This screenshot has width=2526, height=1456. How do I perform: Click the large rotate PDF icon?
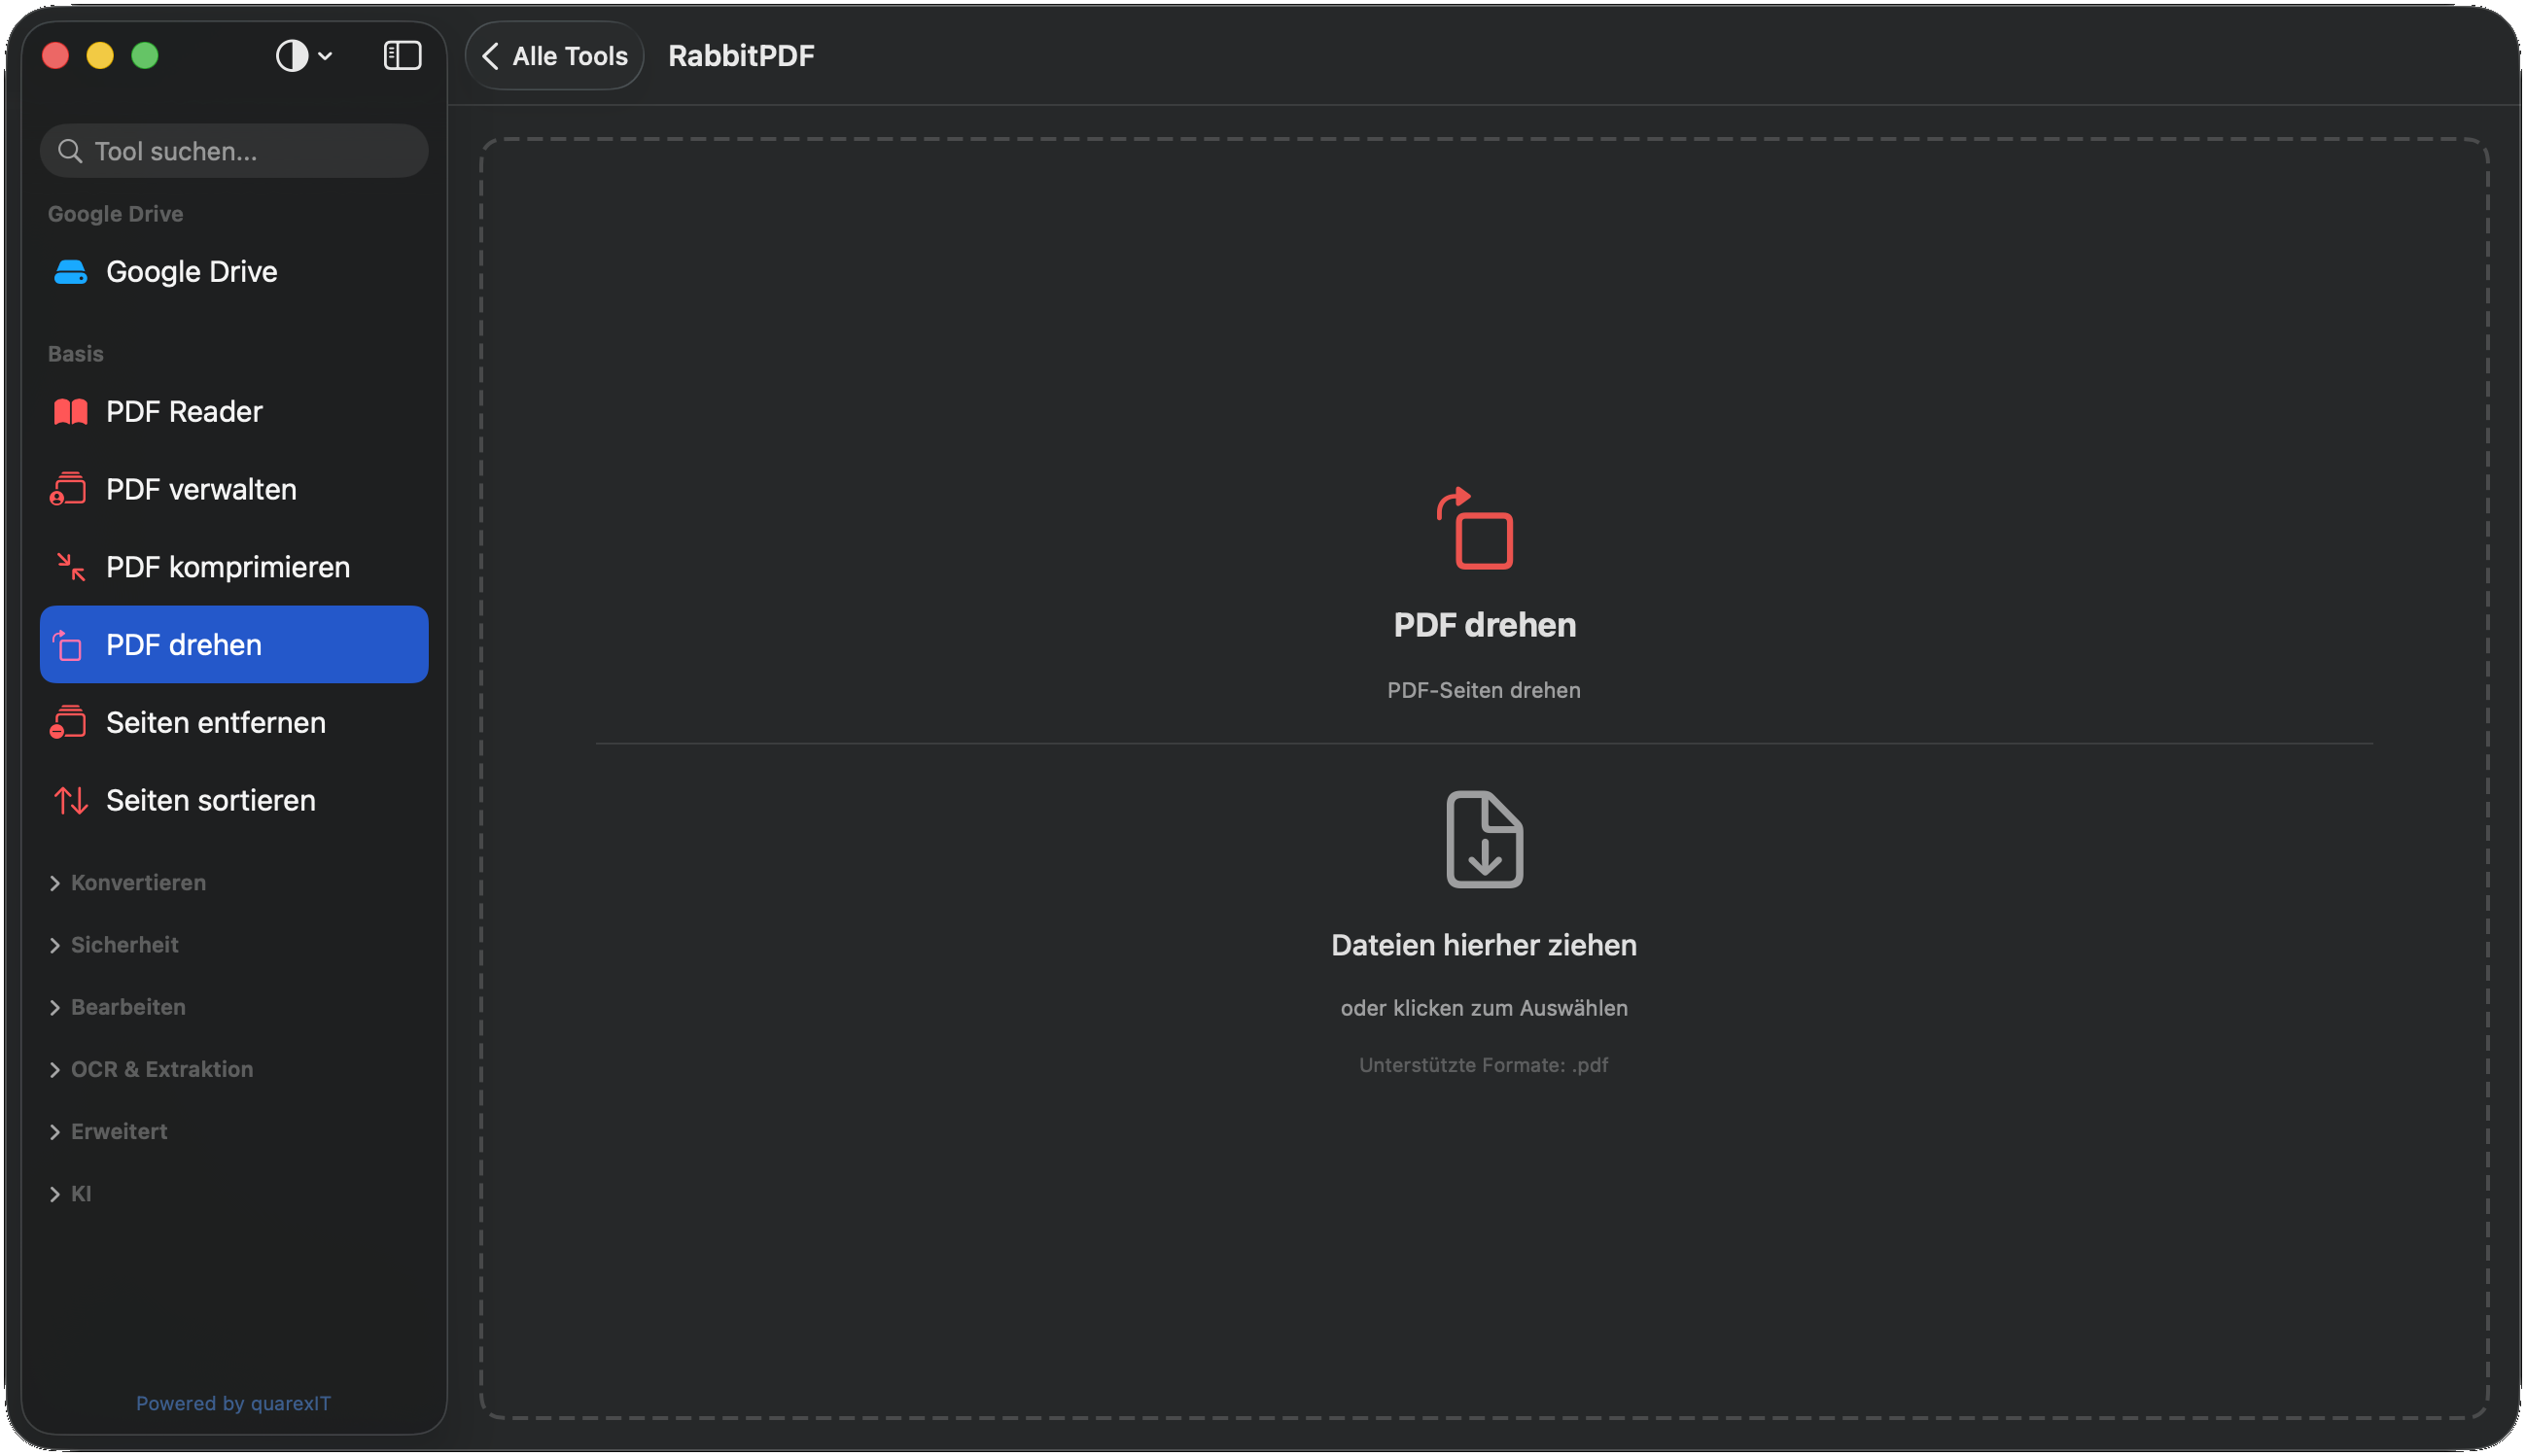click(1475, 529)
